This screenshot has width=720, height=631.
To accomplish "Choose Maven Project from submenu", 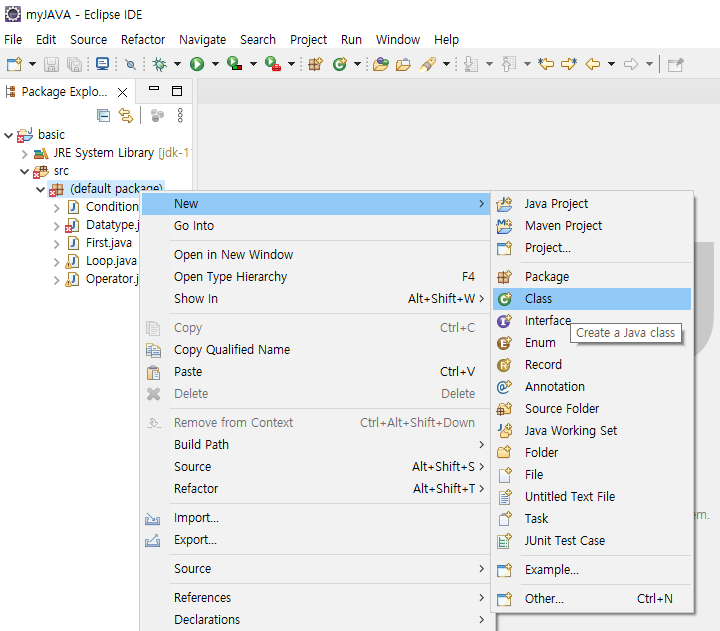I will click(x=592, y=225).
